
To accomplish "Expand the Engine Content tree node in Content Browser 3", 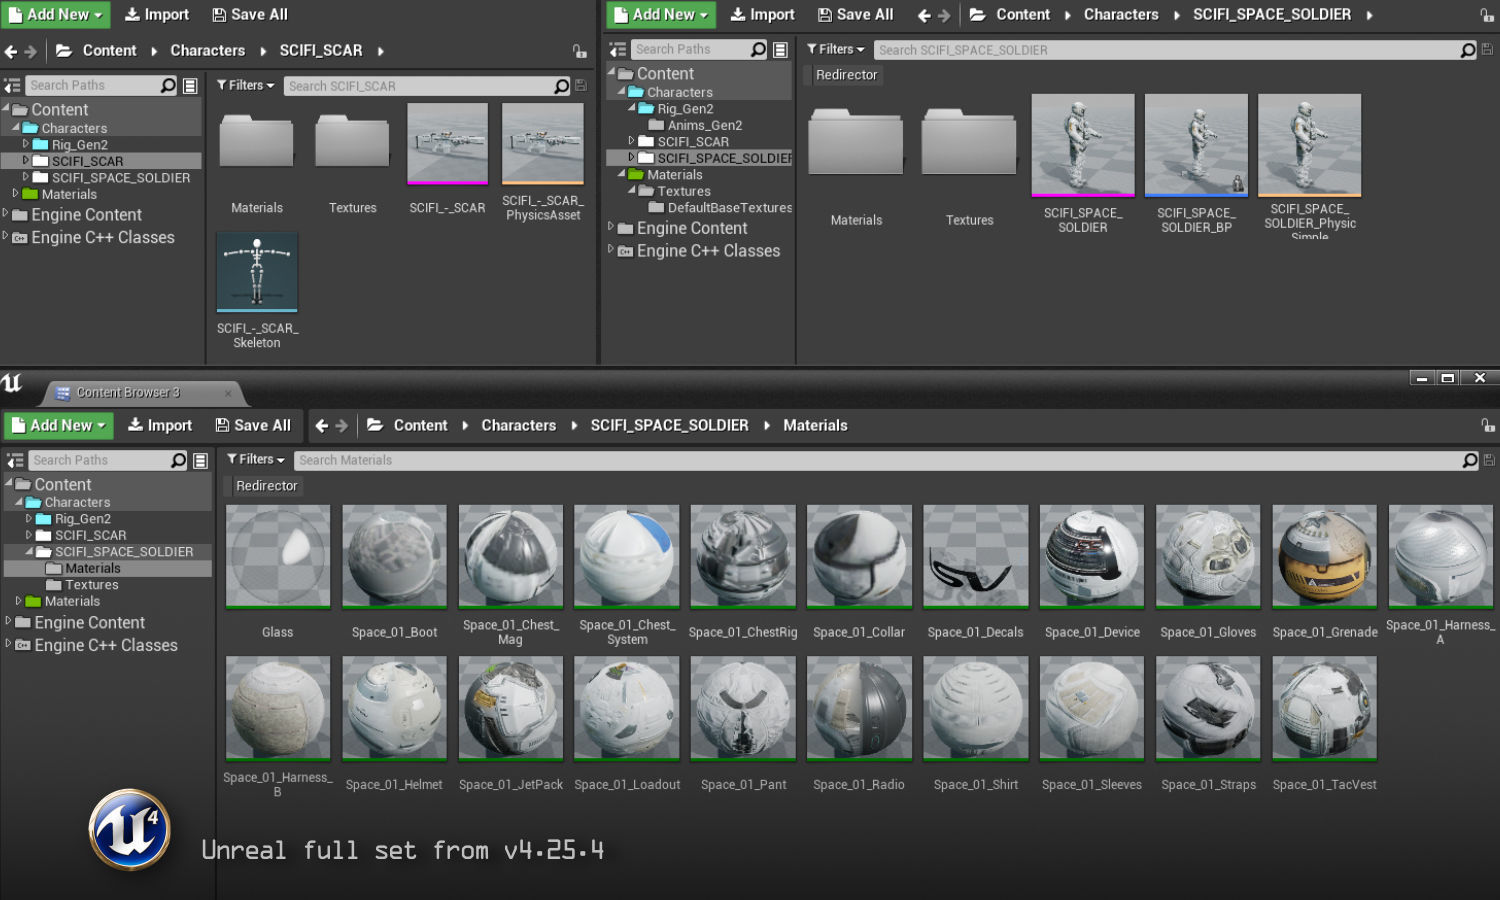I will 9,622.
